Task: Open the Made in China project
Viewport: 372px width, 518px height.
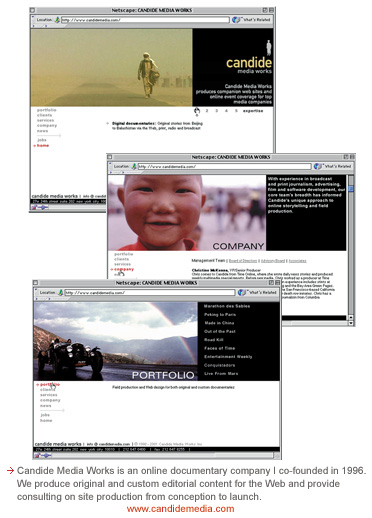Action: [x=219, y=323]
